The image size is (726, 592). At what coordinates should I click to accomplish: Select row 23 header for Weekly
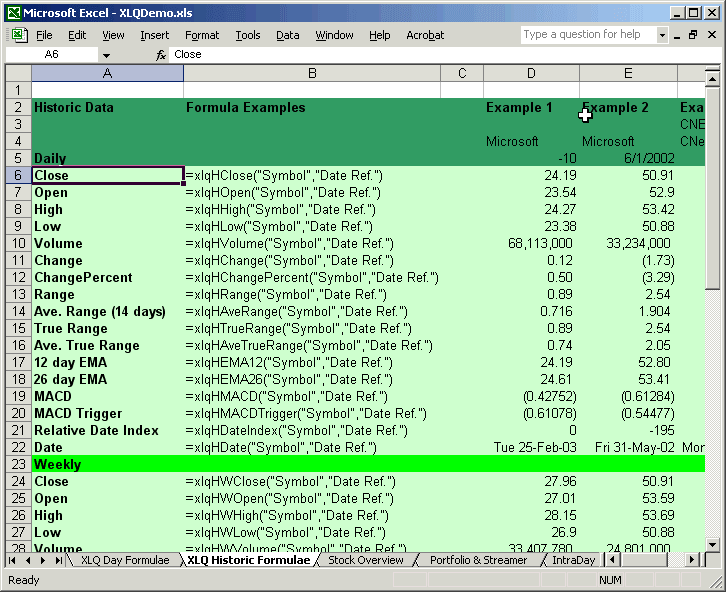coord(18,464)
